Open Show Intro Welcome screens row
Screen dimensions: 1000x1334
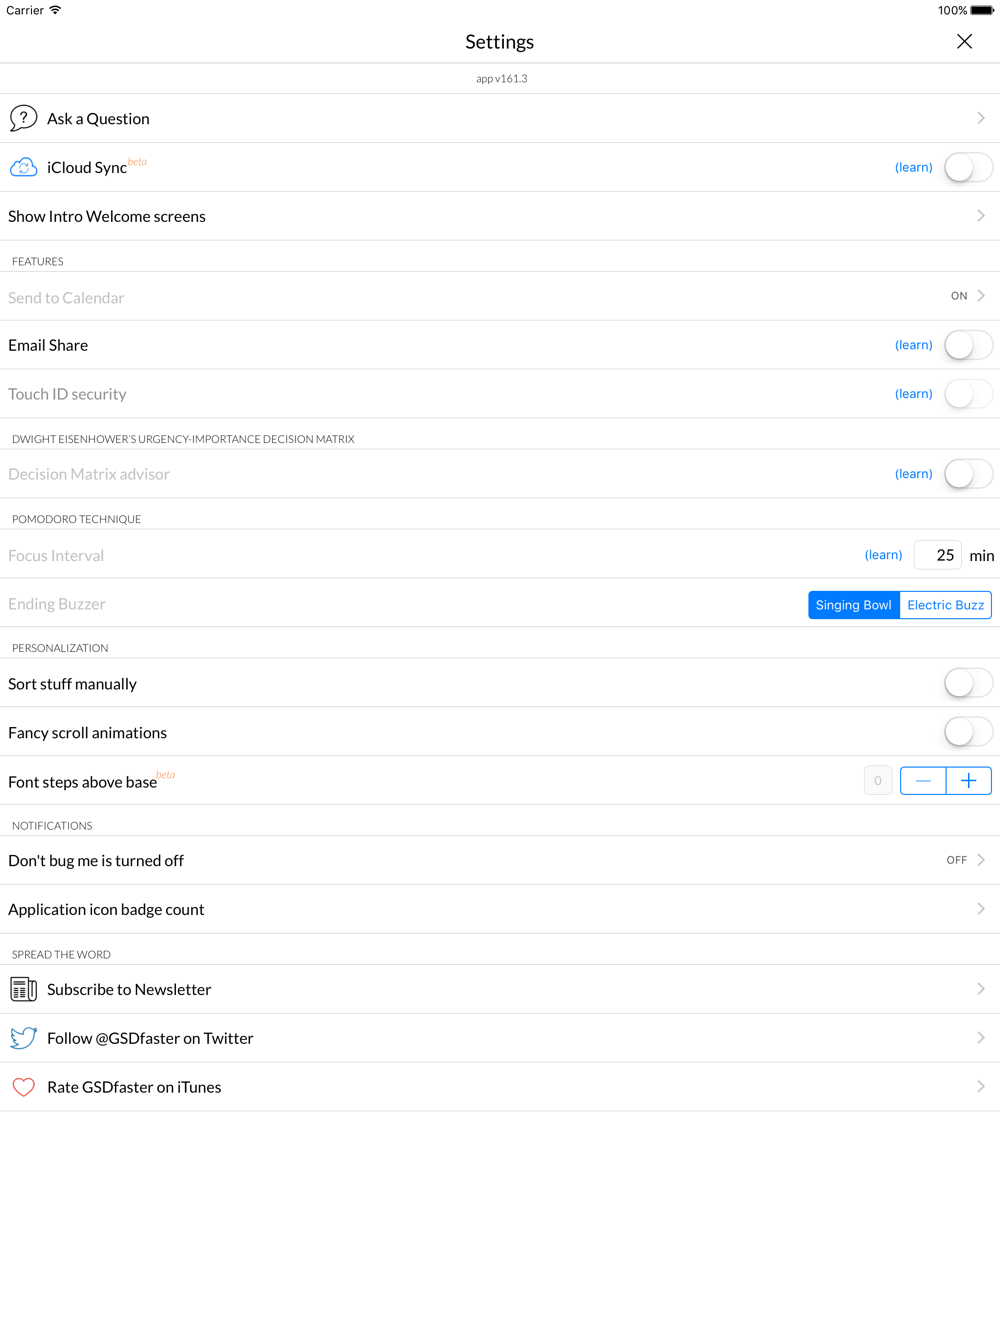500,216
